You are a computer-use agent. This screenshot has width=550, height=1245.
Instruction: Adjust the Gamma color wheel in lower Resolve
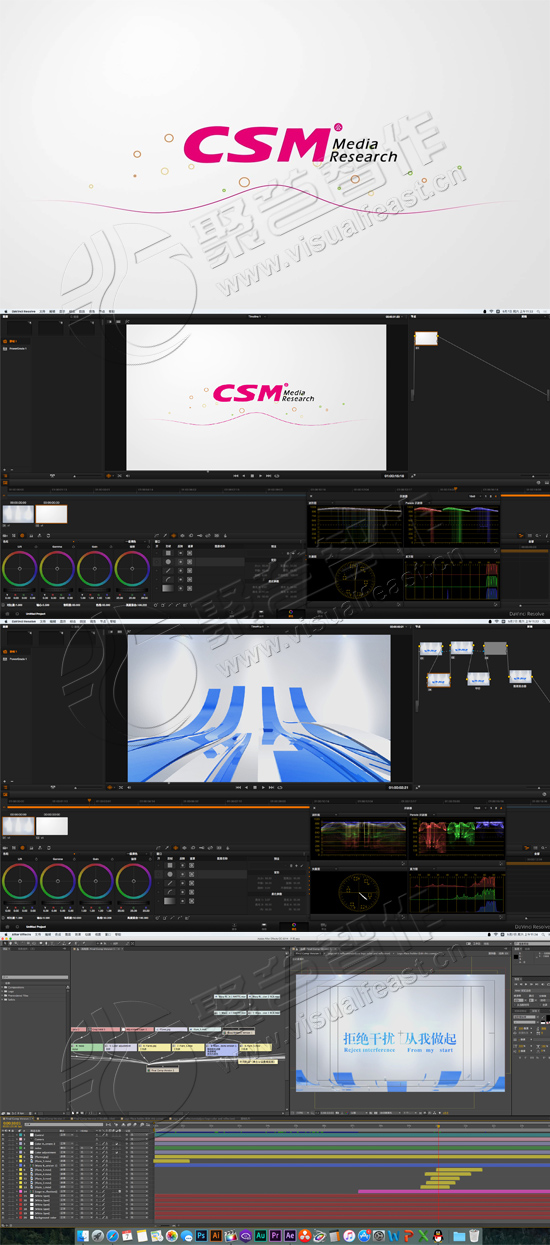tap(58, 881)
